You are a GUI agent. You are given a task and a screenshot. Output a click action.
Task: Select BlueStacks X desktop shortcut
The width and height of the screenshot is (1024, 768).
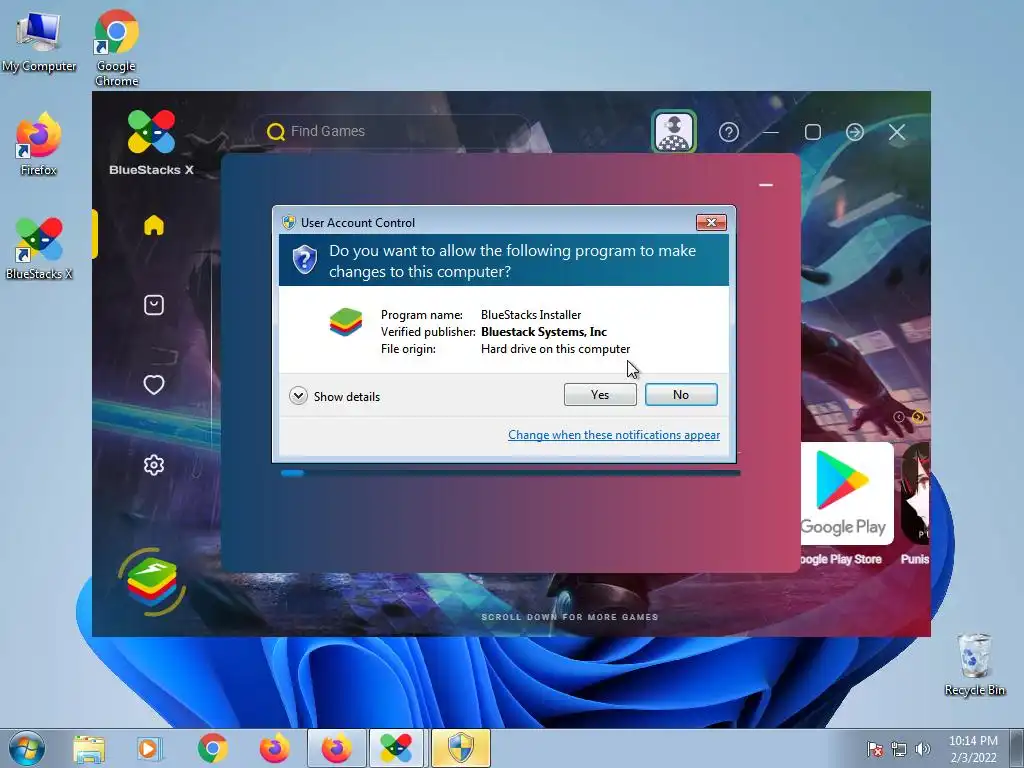point(39,249)
